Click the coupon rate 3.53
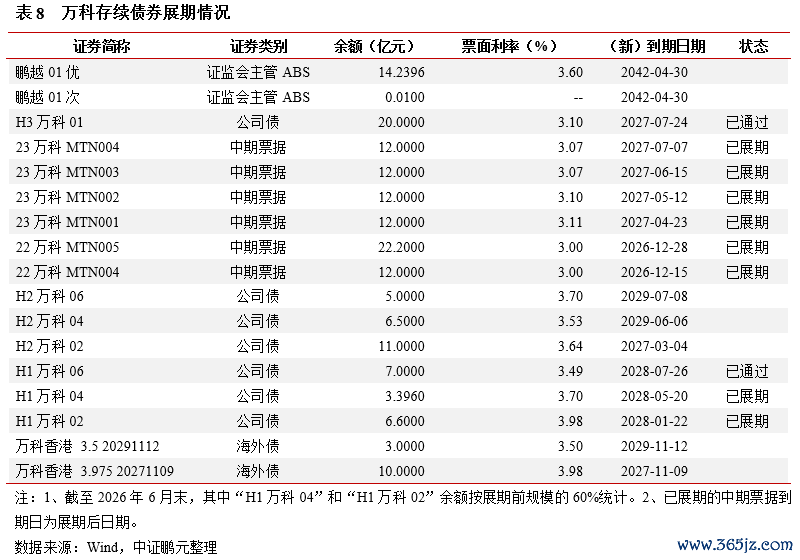 570,321
